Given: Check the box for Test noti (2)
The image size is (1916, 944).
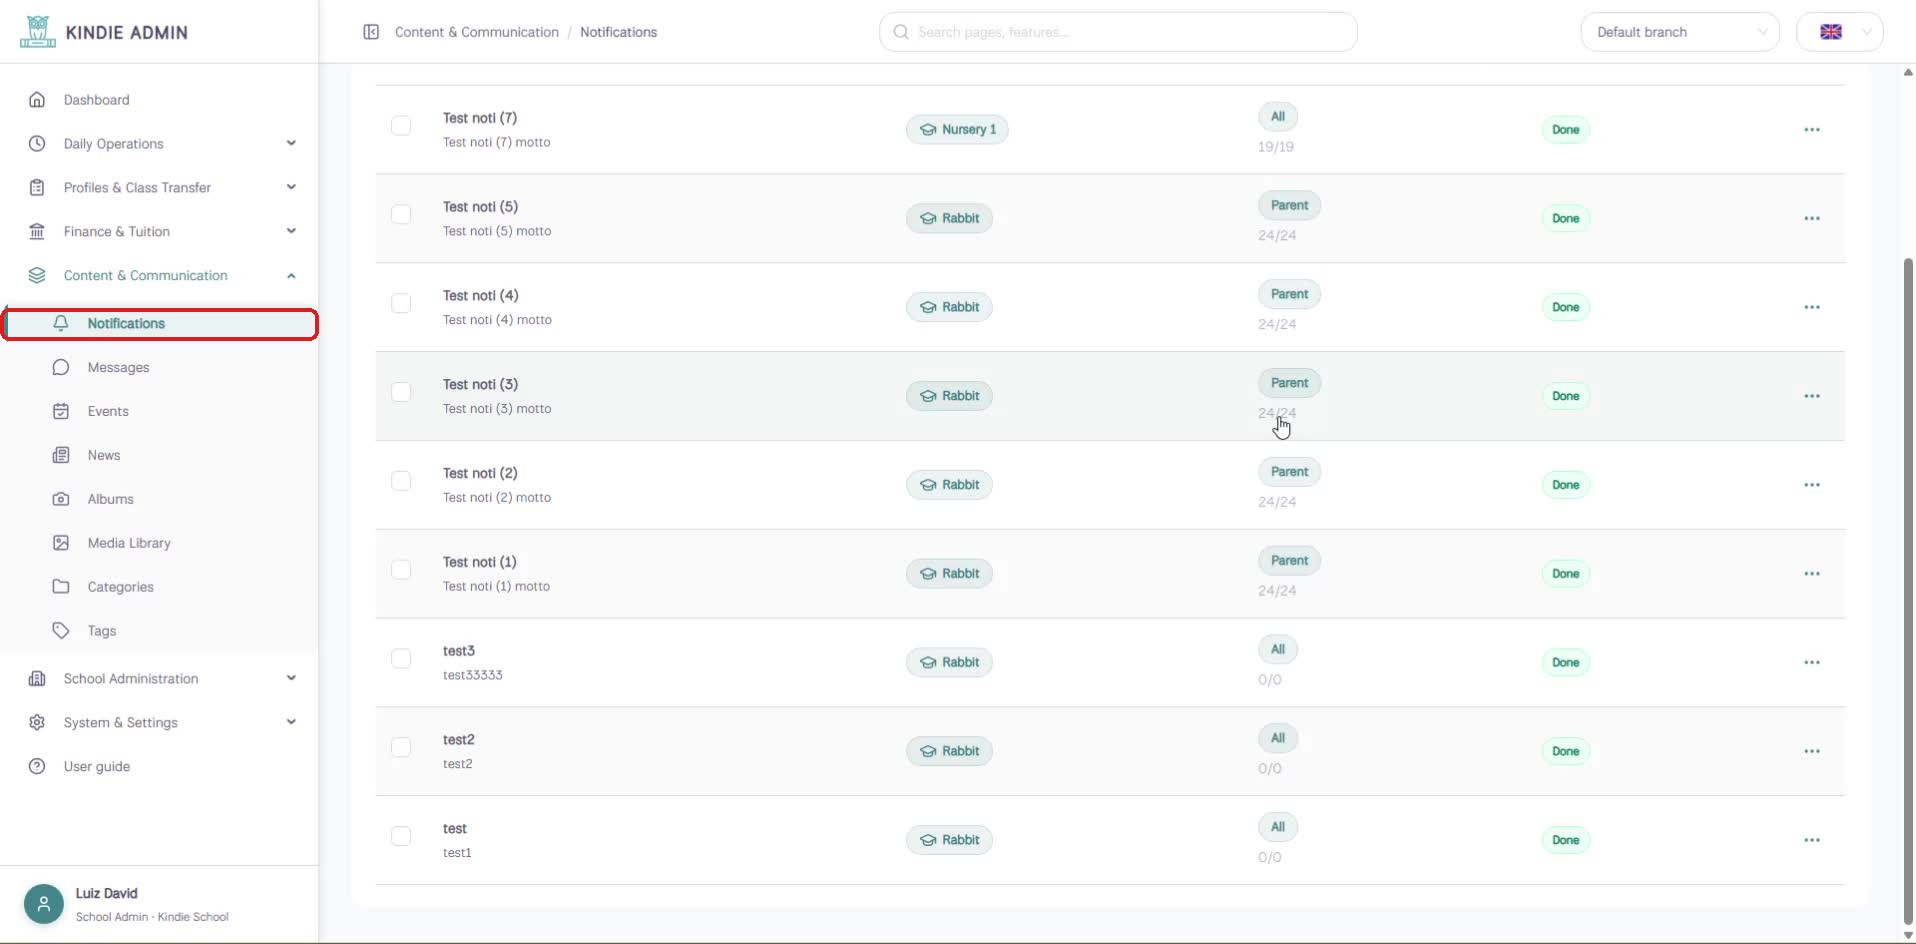Looking at the screenshot, I should coord(401,481).
